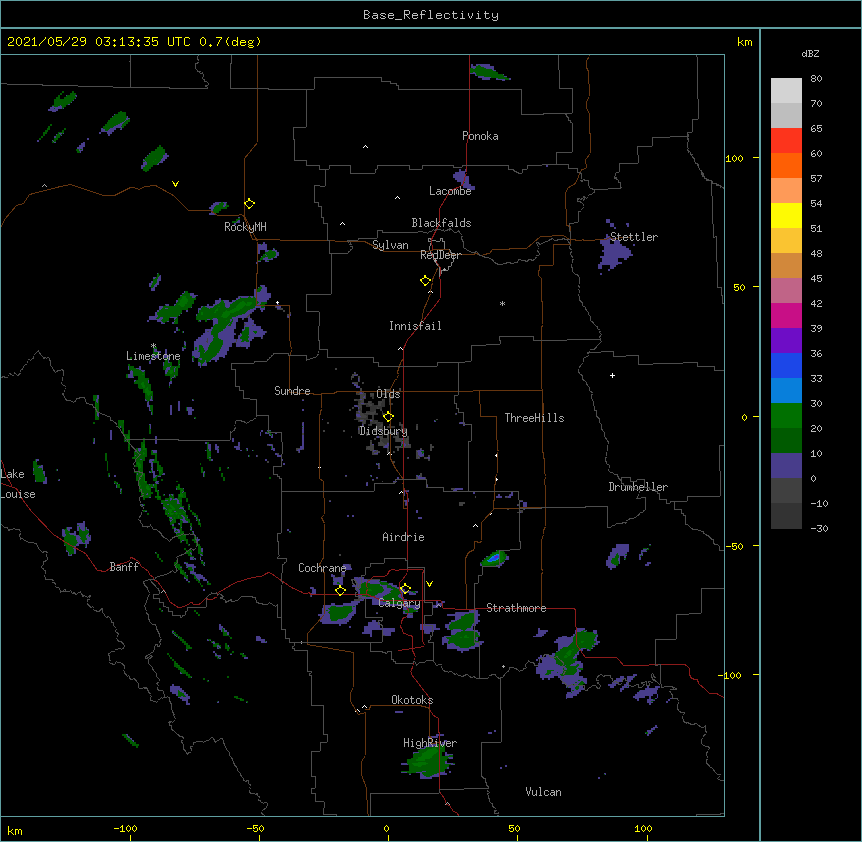Click the Ponoka map label
862x842 pixels.
[x=480, y=136]
